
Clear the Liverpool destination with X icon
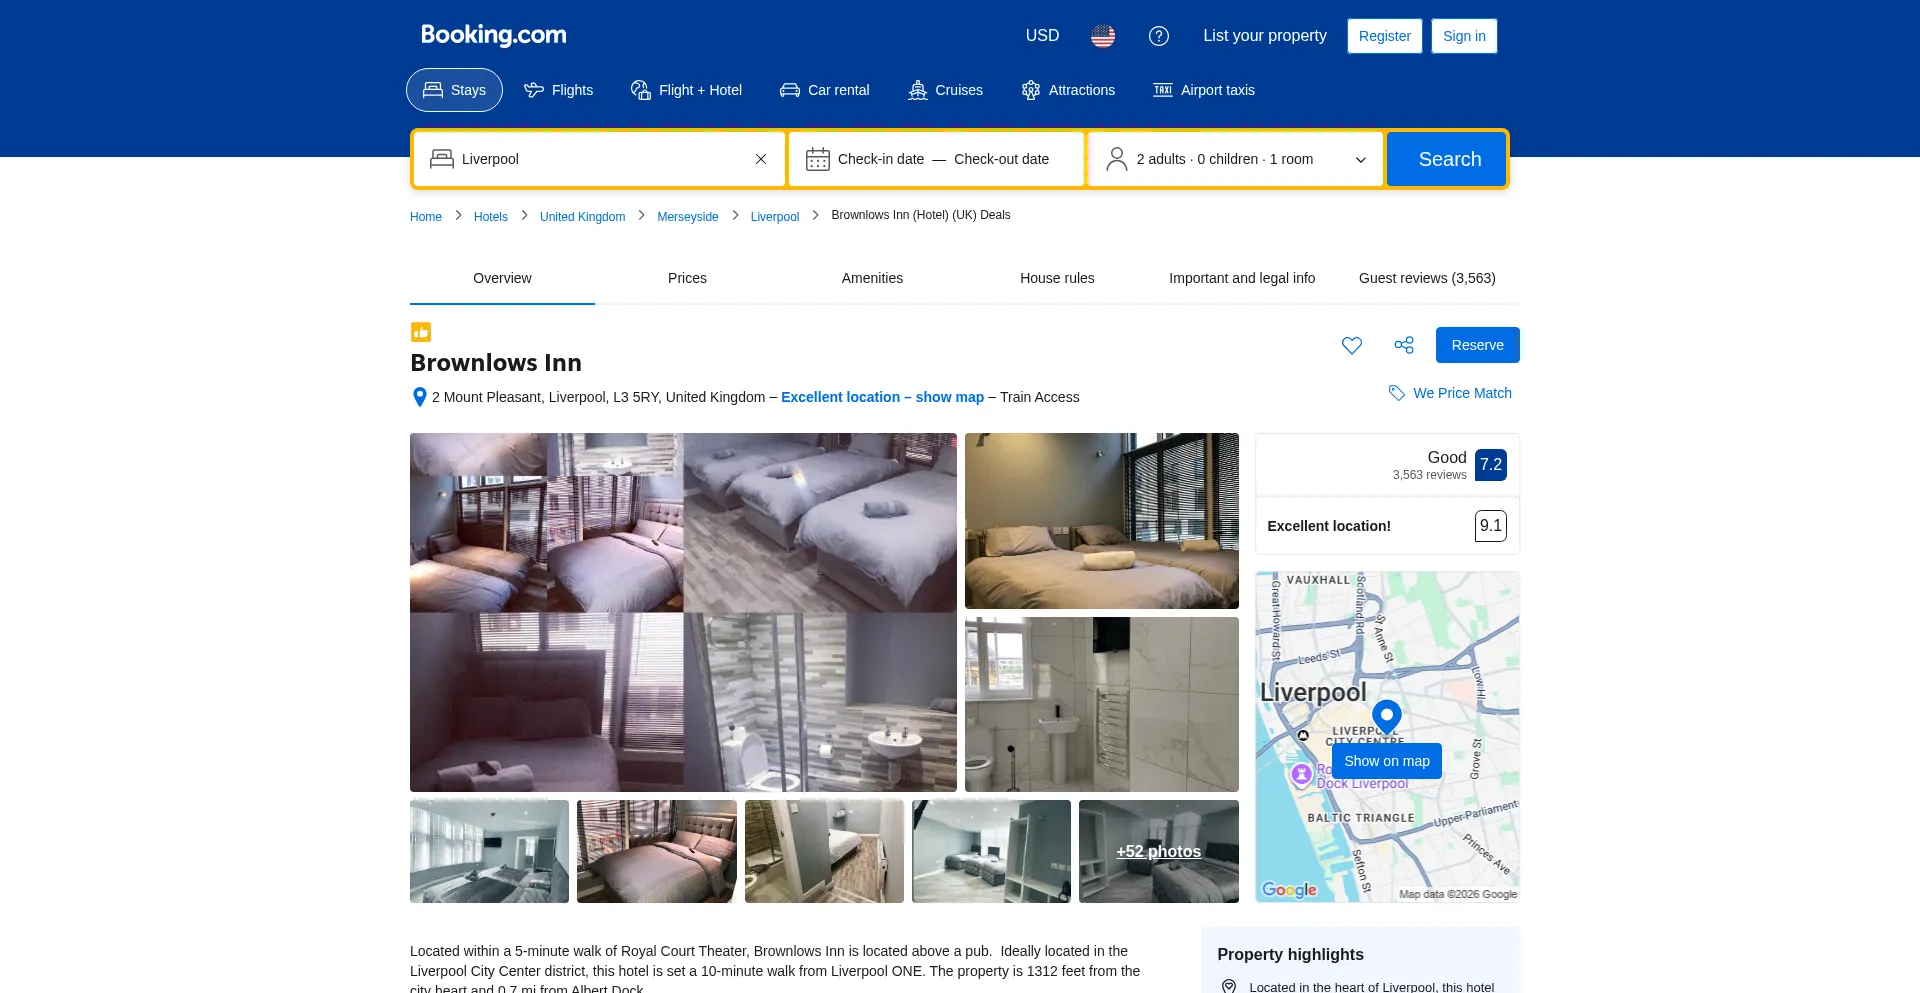(761, 159)
